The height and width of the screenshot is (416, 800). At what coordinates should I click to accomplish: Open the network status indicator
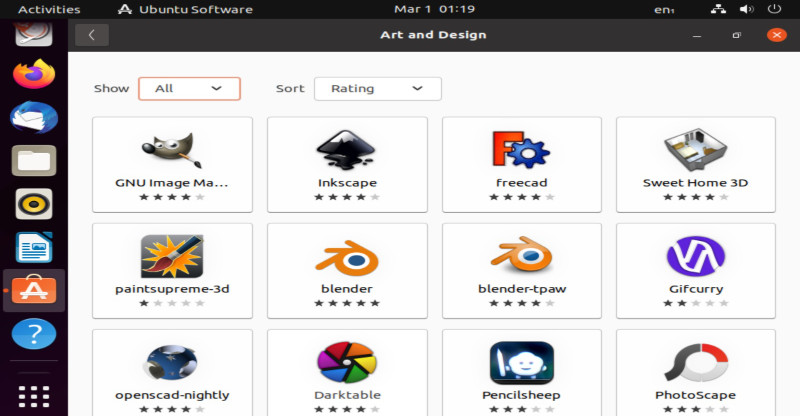click(x=718, y=9)
